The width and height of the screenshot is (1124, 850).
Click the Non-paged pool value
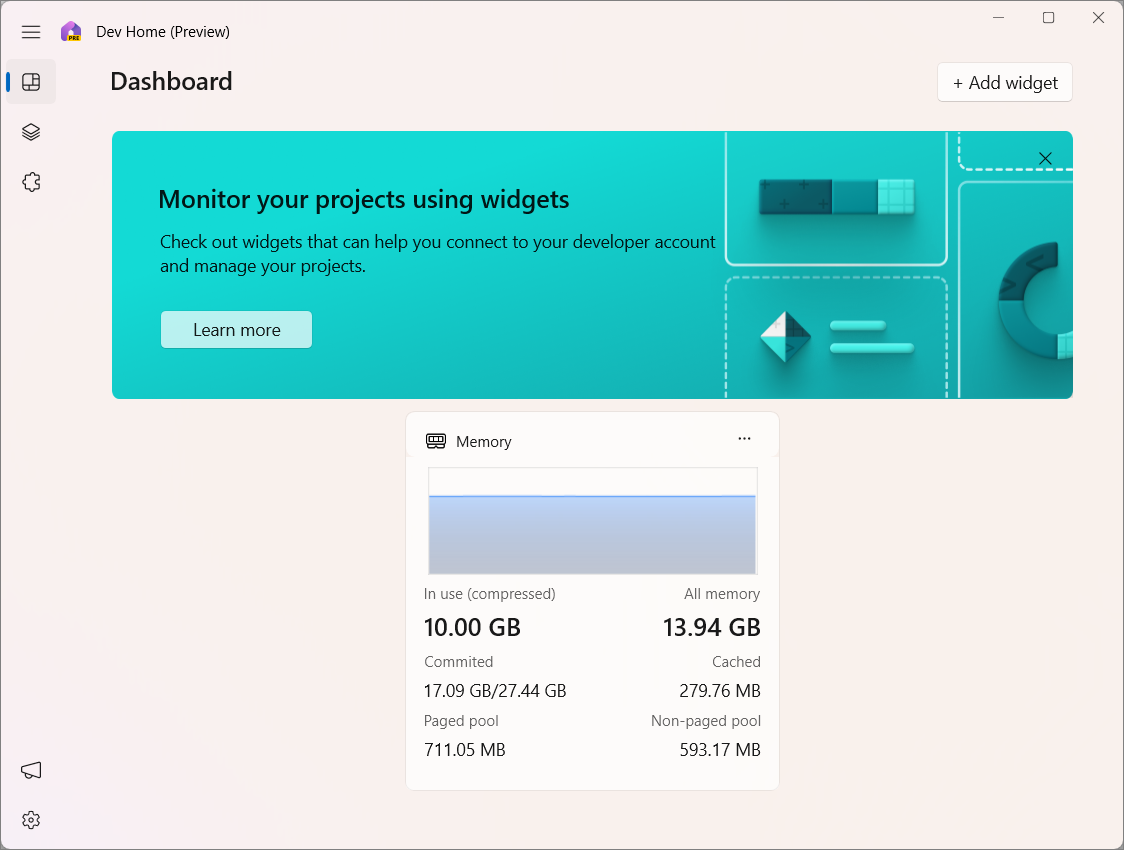[x=719, y=749]
